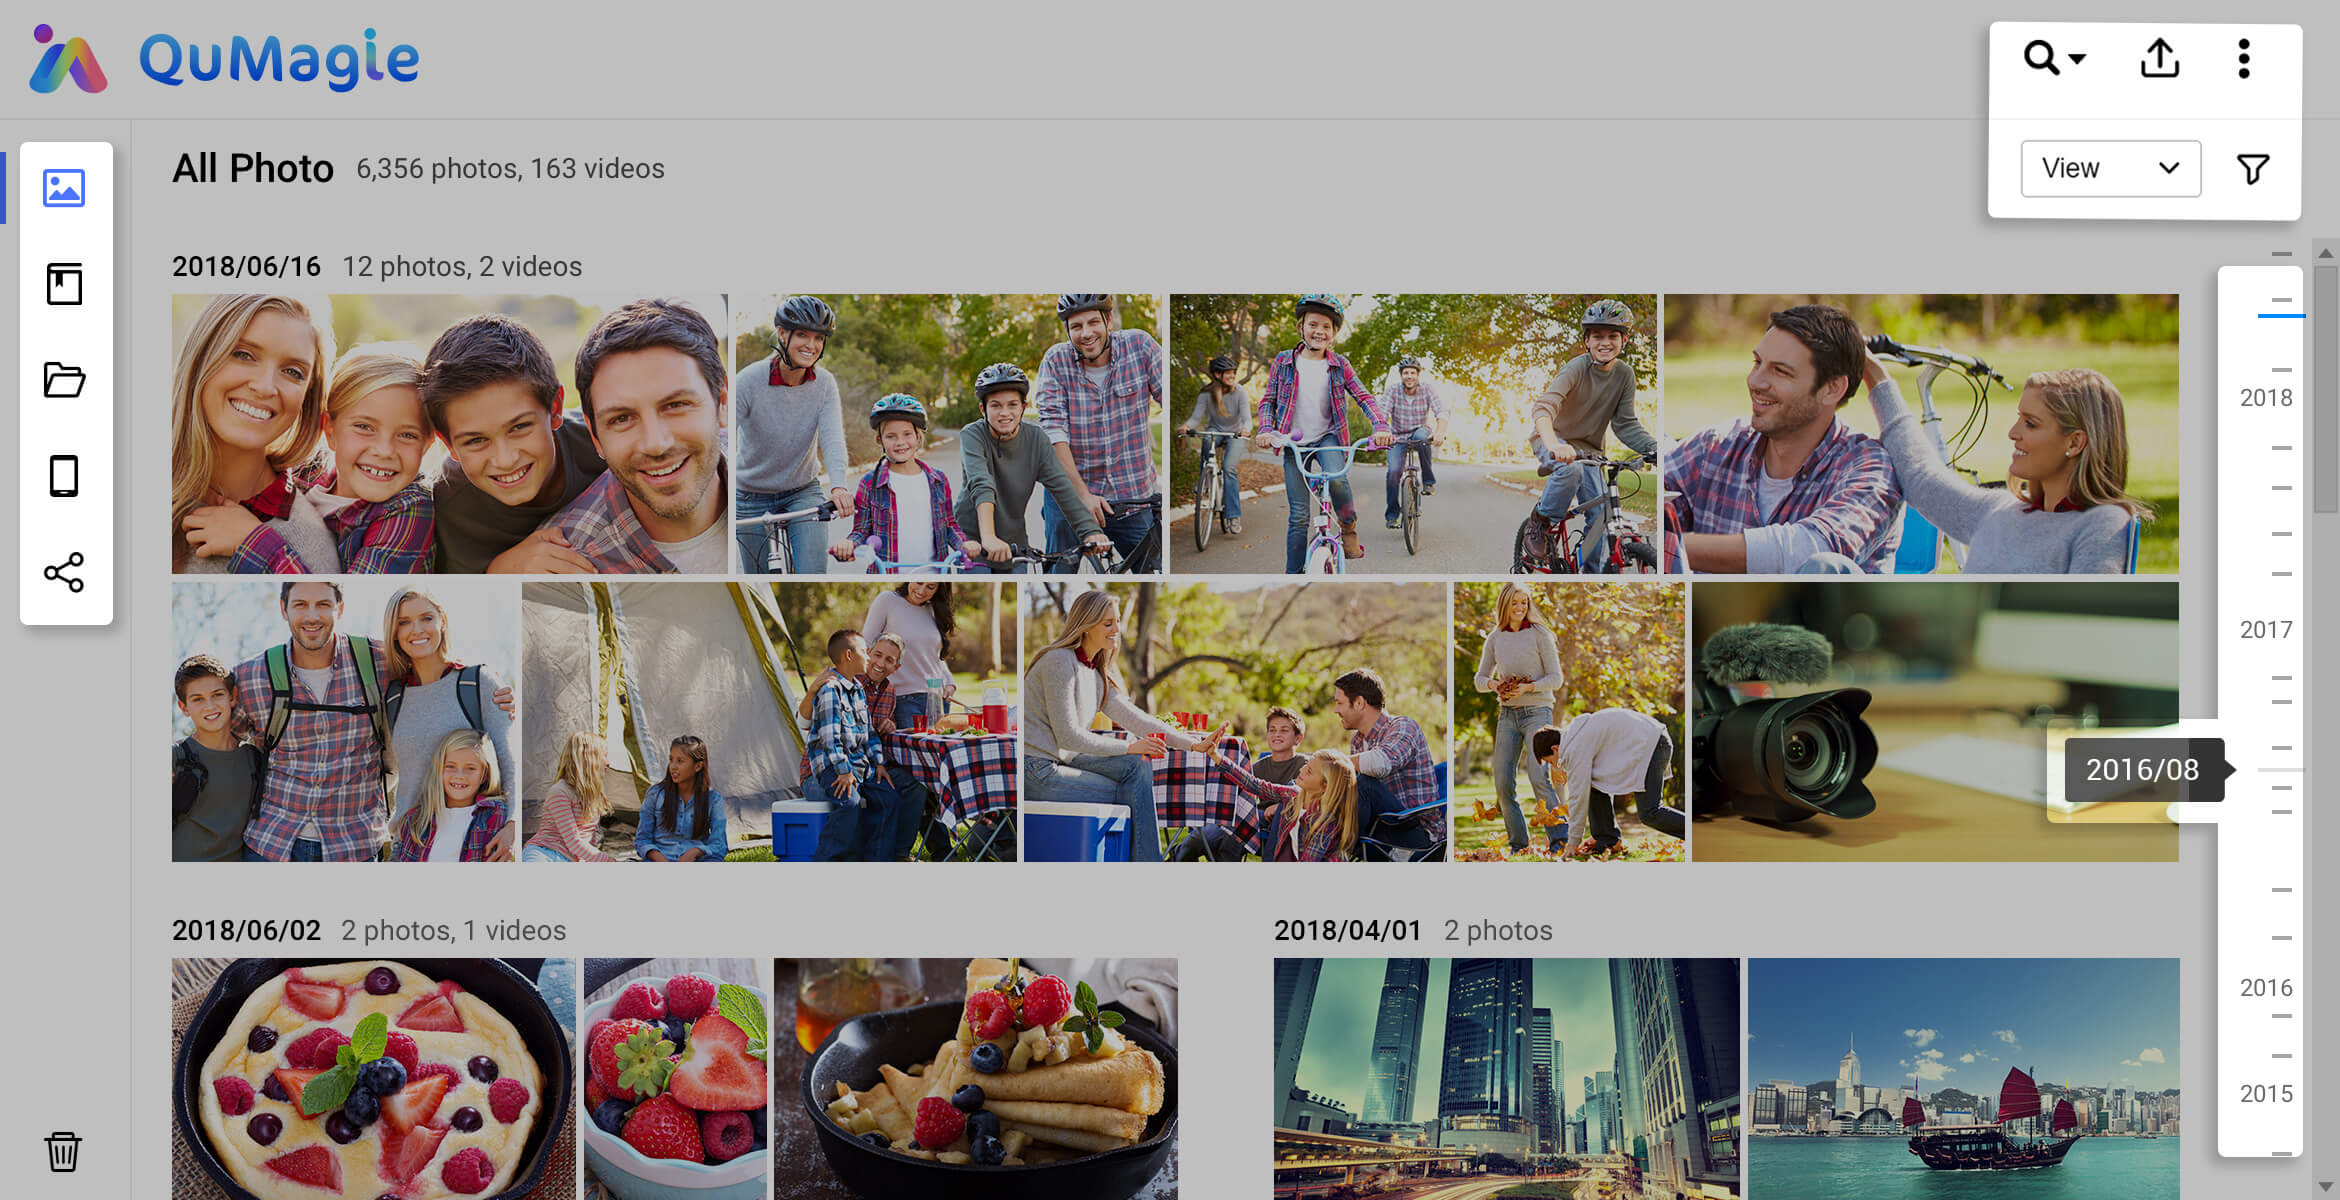Click the 2018/04/01 date heading

pos(1347,930)
